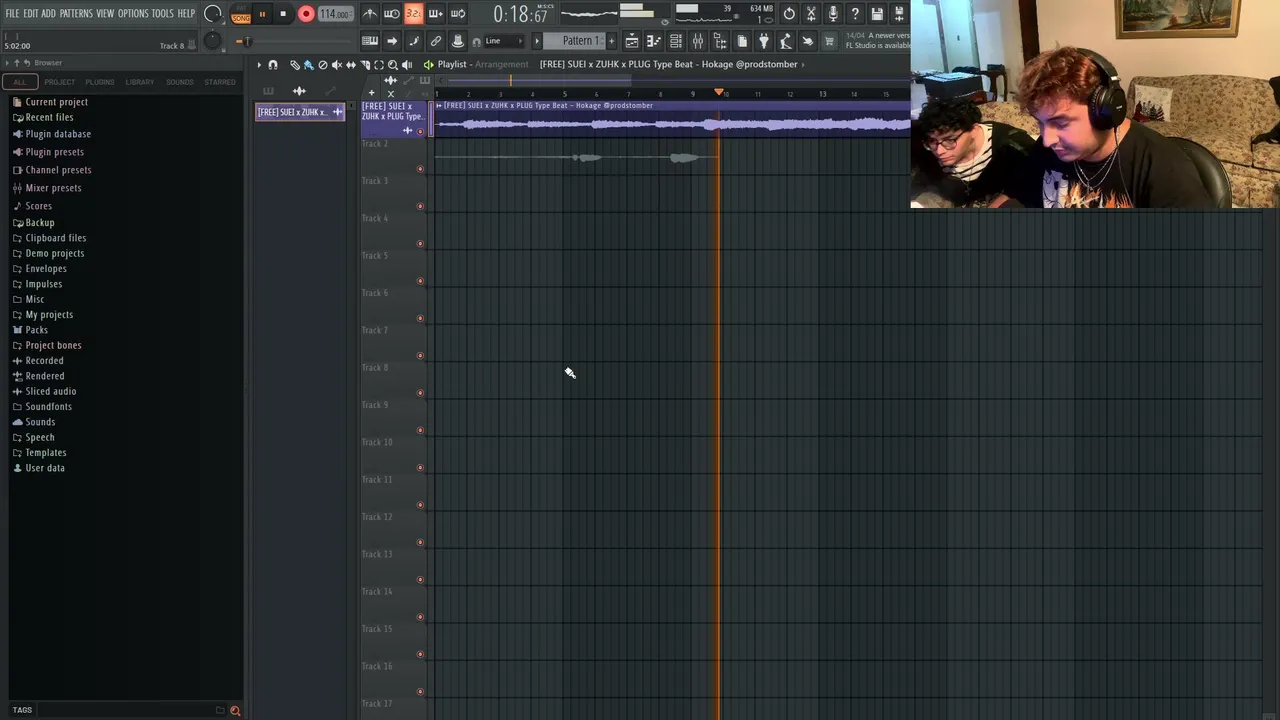Select the Zoom tool in Playlist
The image size is (1280, 720).
(393, 64)
